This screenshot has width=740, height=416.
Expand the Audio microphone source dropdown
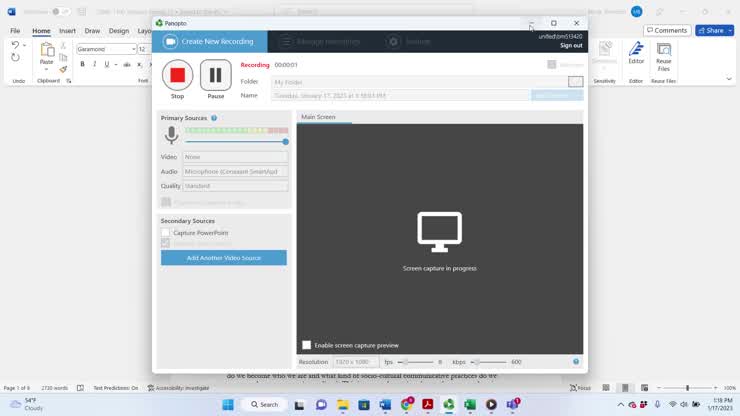[x=235, y=171]
